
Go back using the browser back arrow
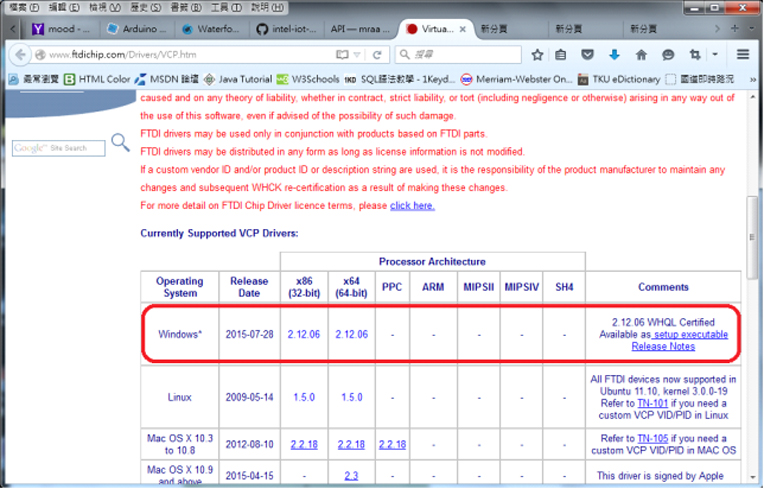coord(20,55)
